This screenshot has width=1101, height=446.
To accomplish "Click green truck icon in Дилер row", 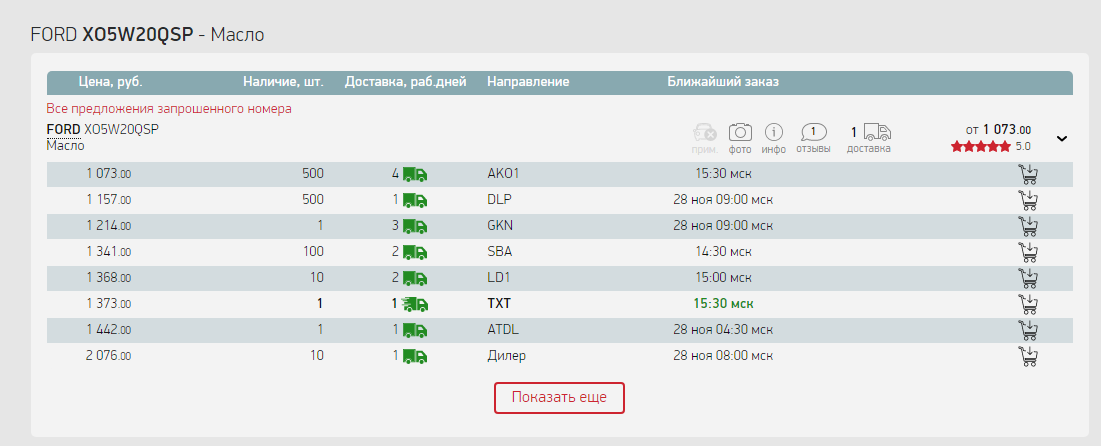I will click(x=414, y=356).
